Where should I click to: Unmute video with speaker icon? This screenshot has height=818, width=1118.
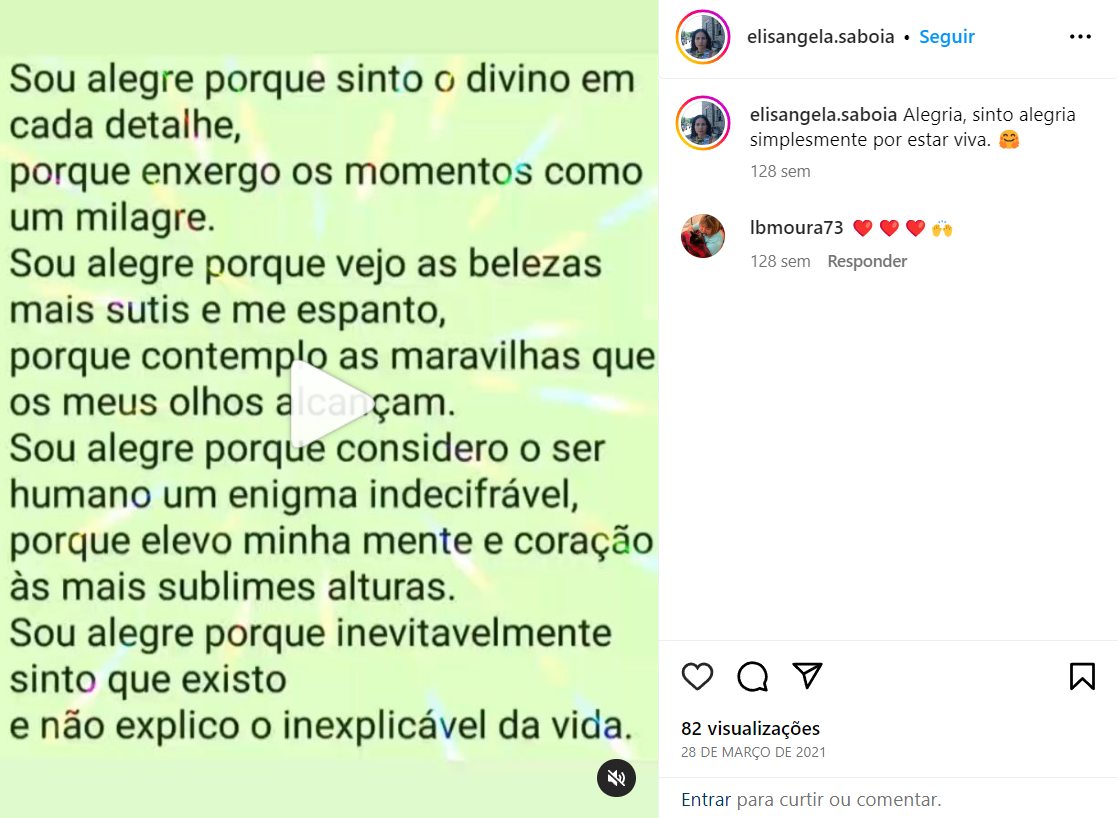(616, 777)
